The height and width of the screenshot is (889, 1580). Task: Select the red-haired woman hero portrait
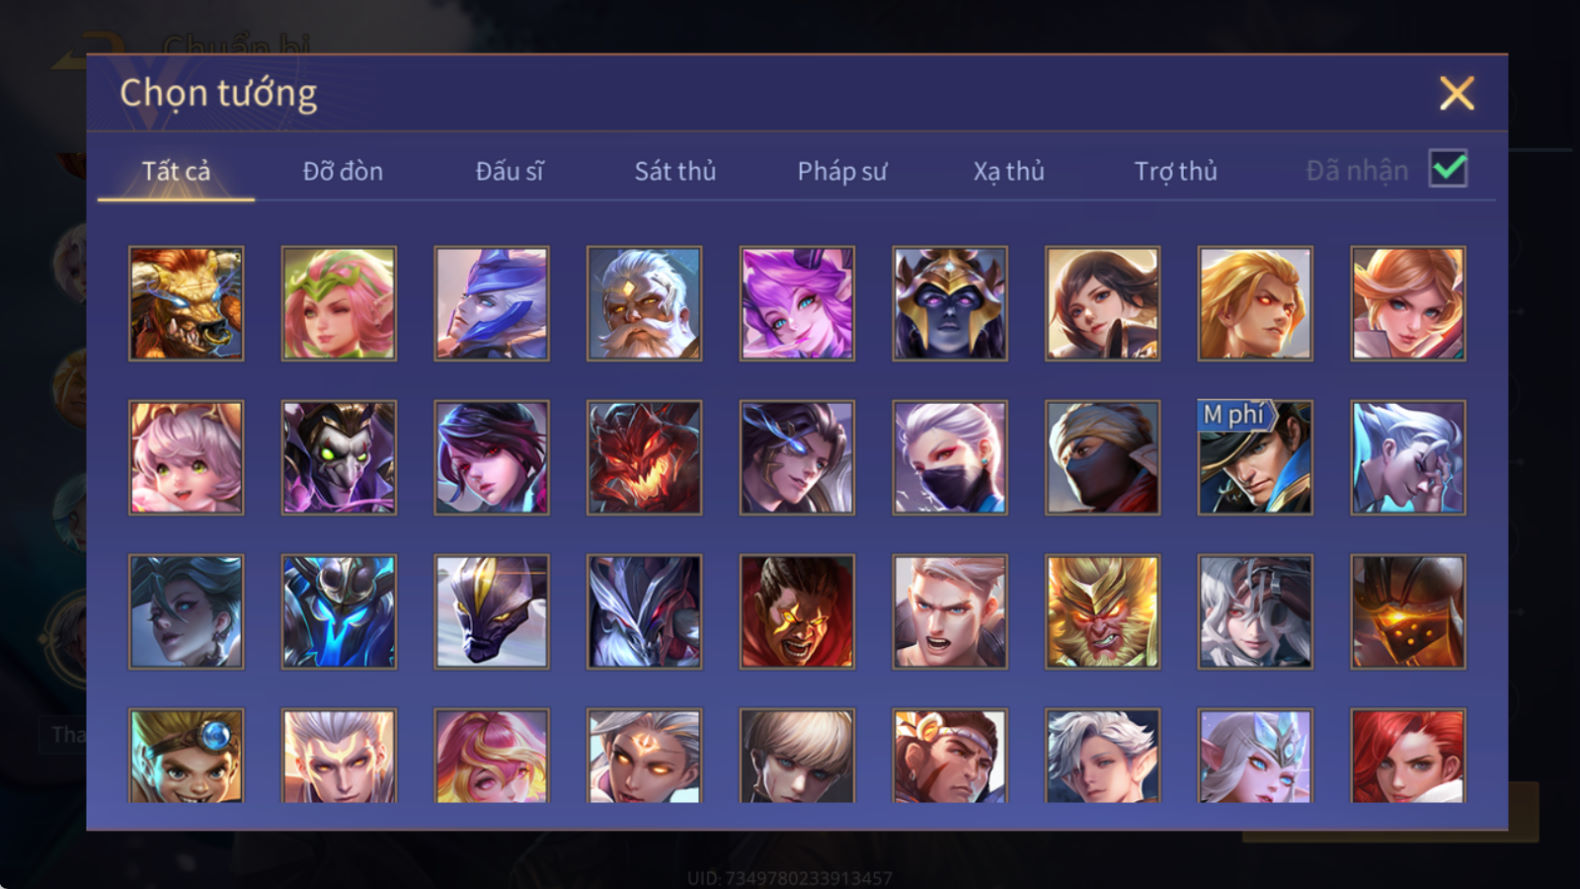(1408, 756)
